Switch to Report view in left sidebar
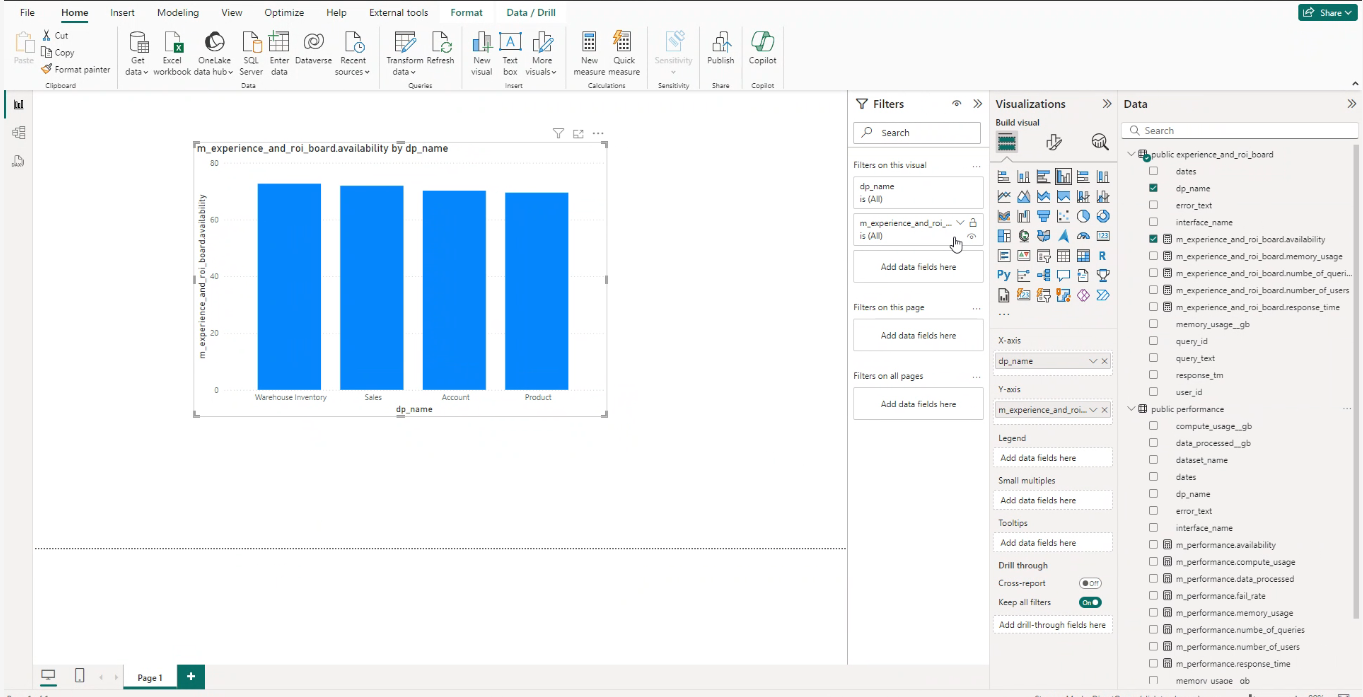The height and width of the screenshot is (697, 1363). click(x=18, y=104)
